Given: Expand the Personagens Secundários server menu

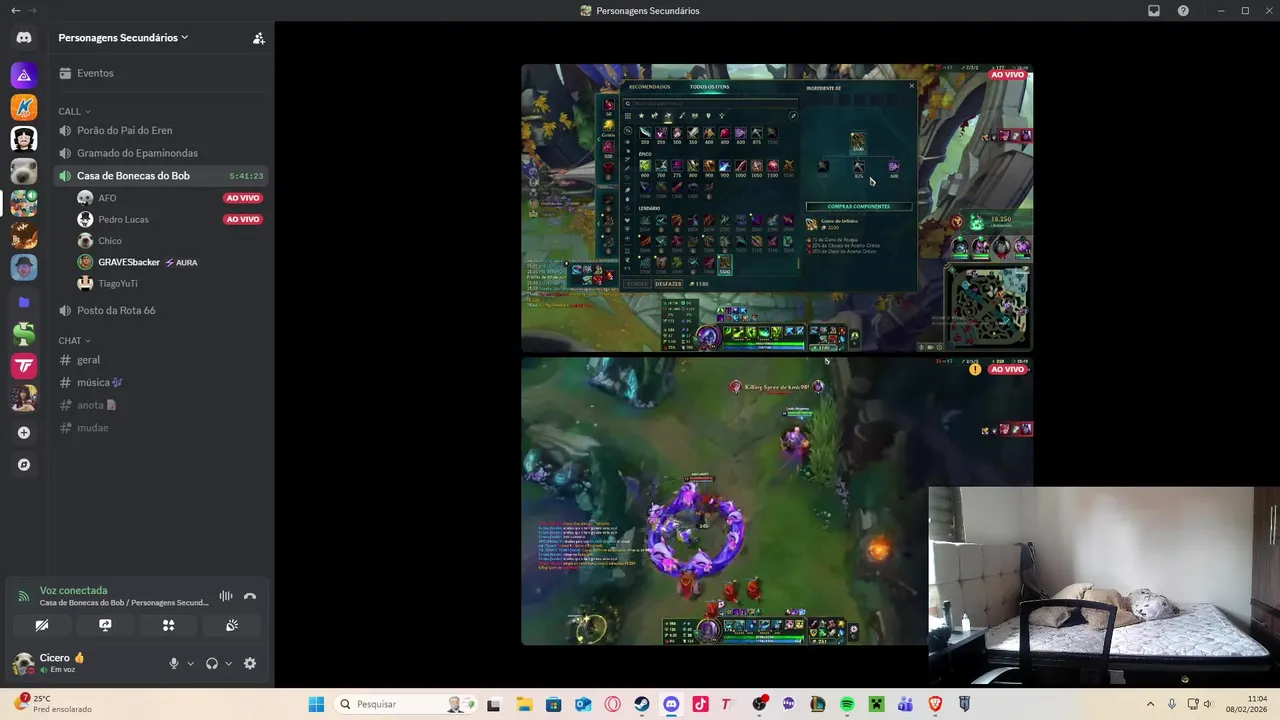Looking at the screenshot, I should [x=123, y=38].
